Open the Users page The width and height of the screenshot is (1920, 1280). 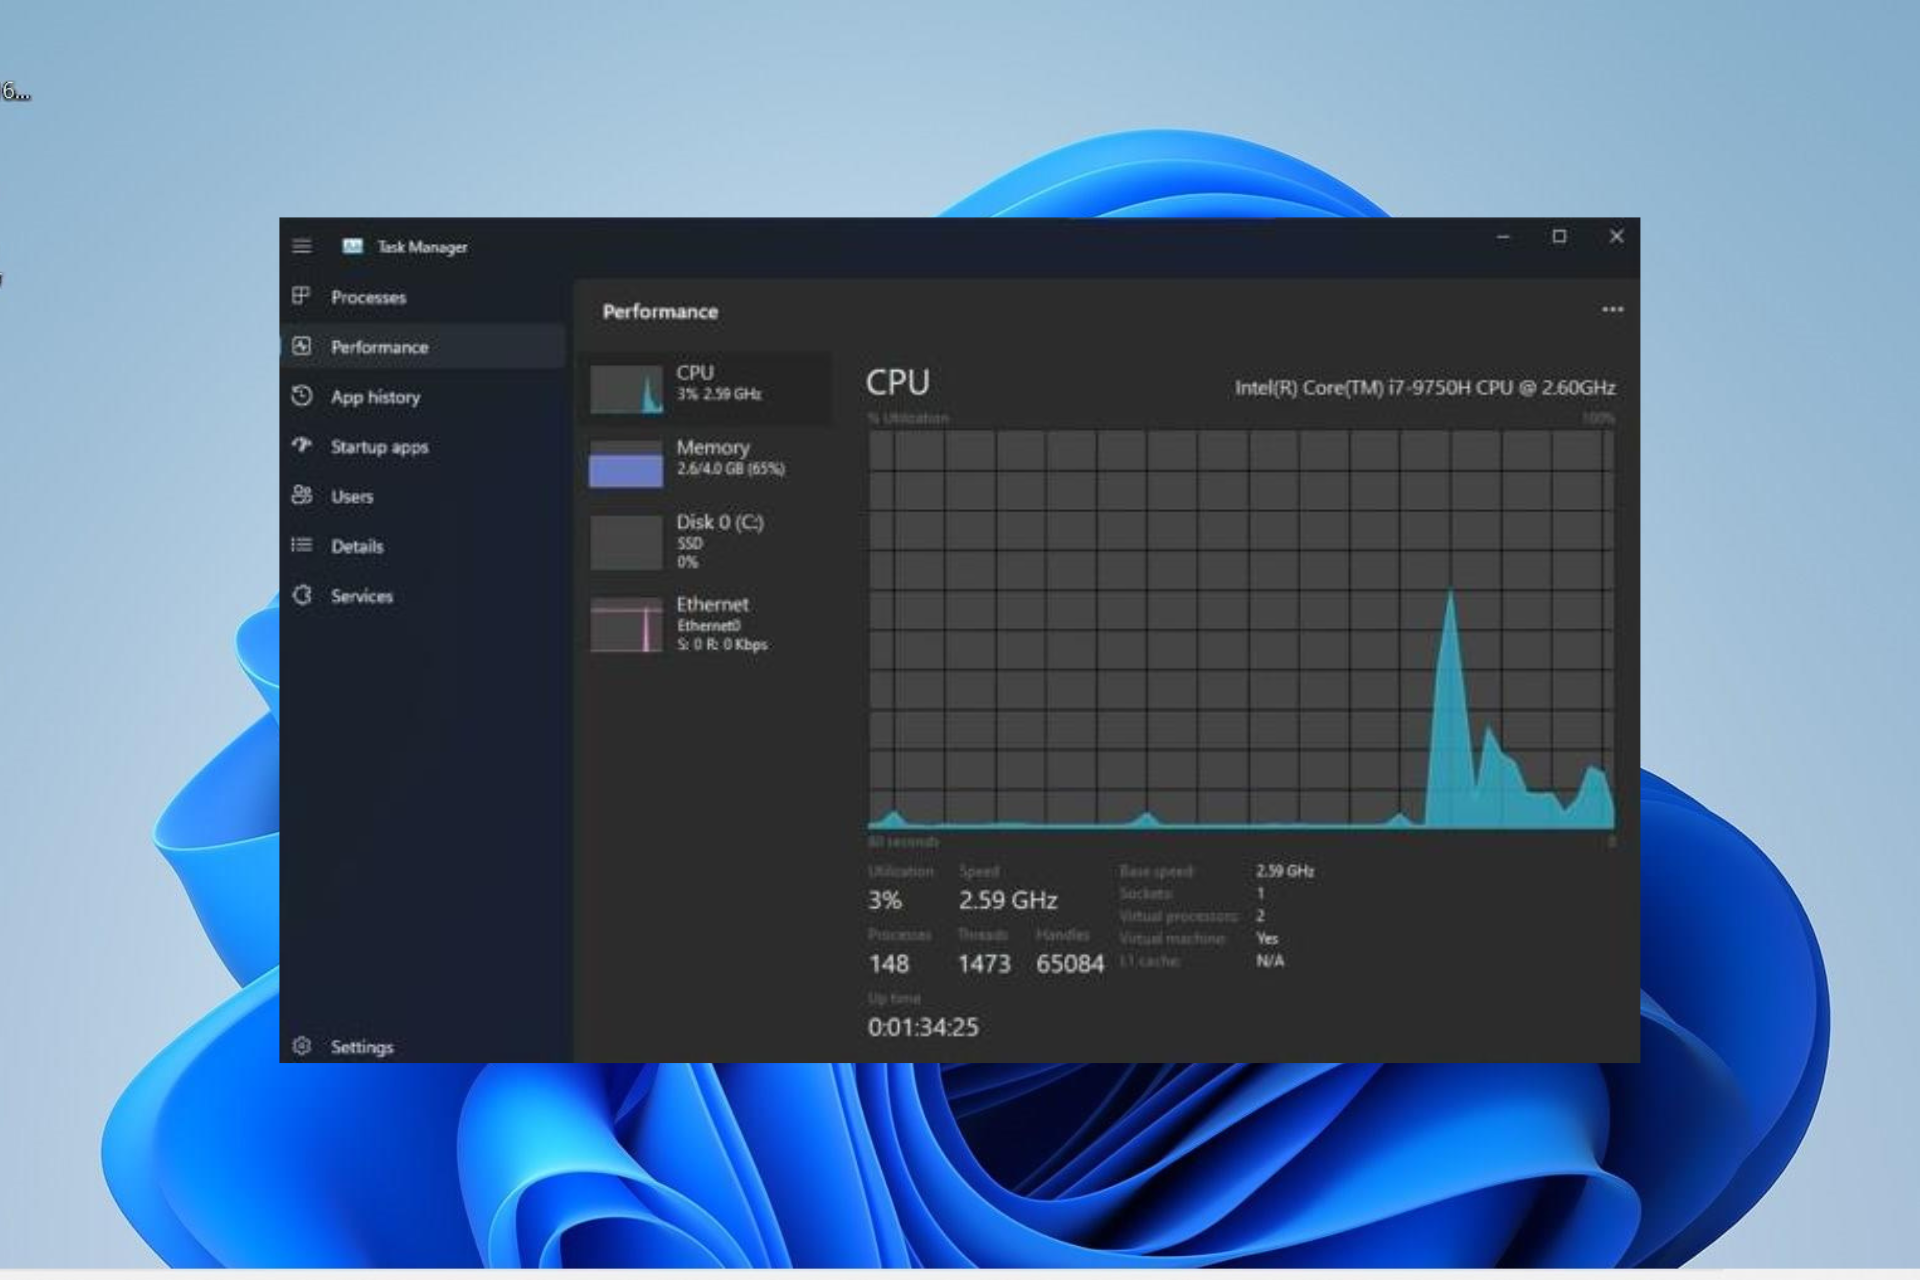coord(352,496)
